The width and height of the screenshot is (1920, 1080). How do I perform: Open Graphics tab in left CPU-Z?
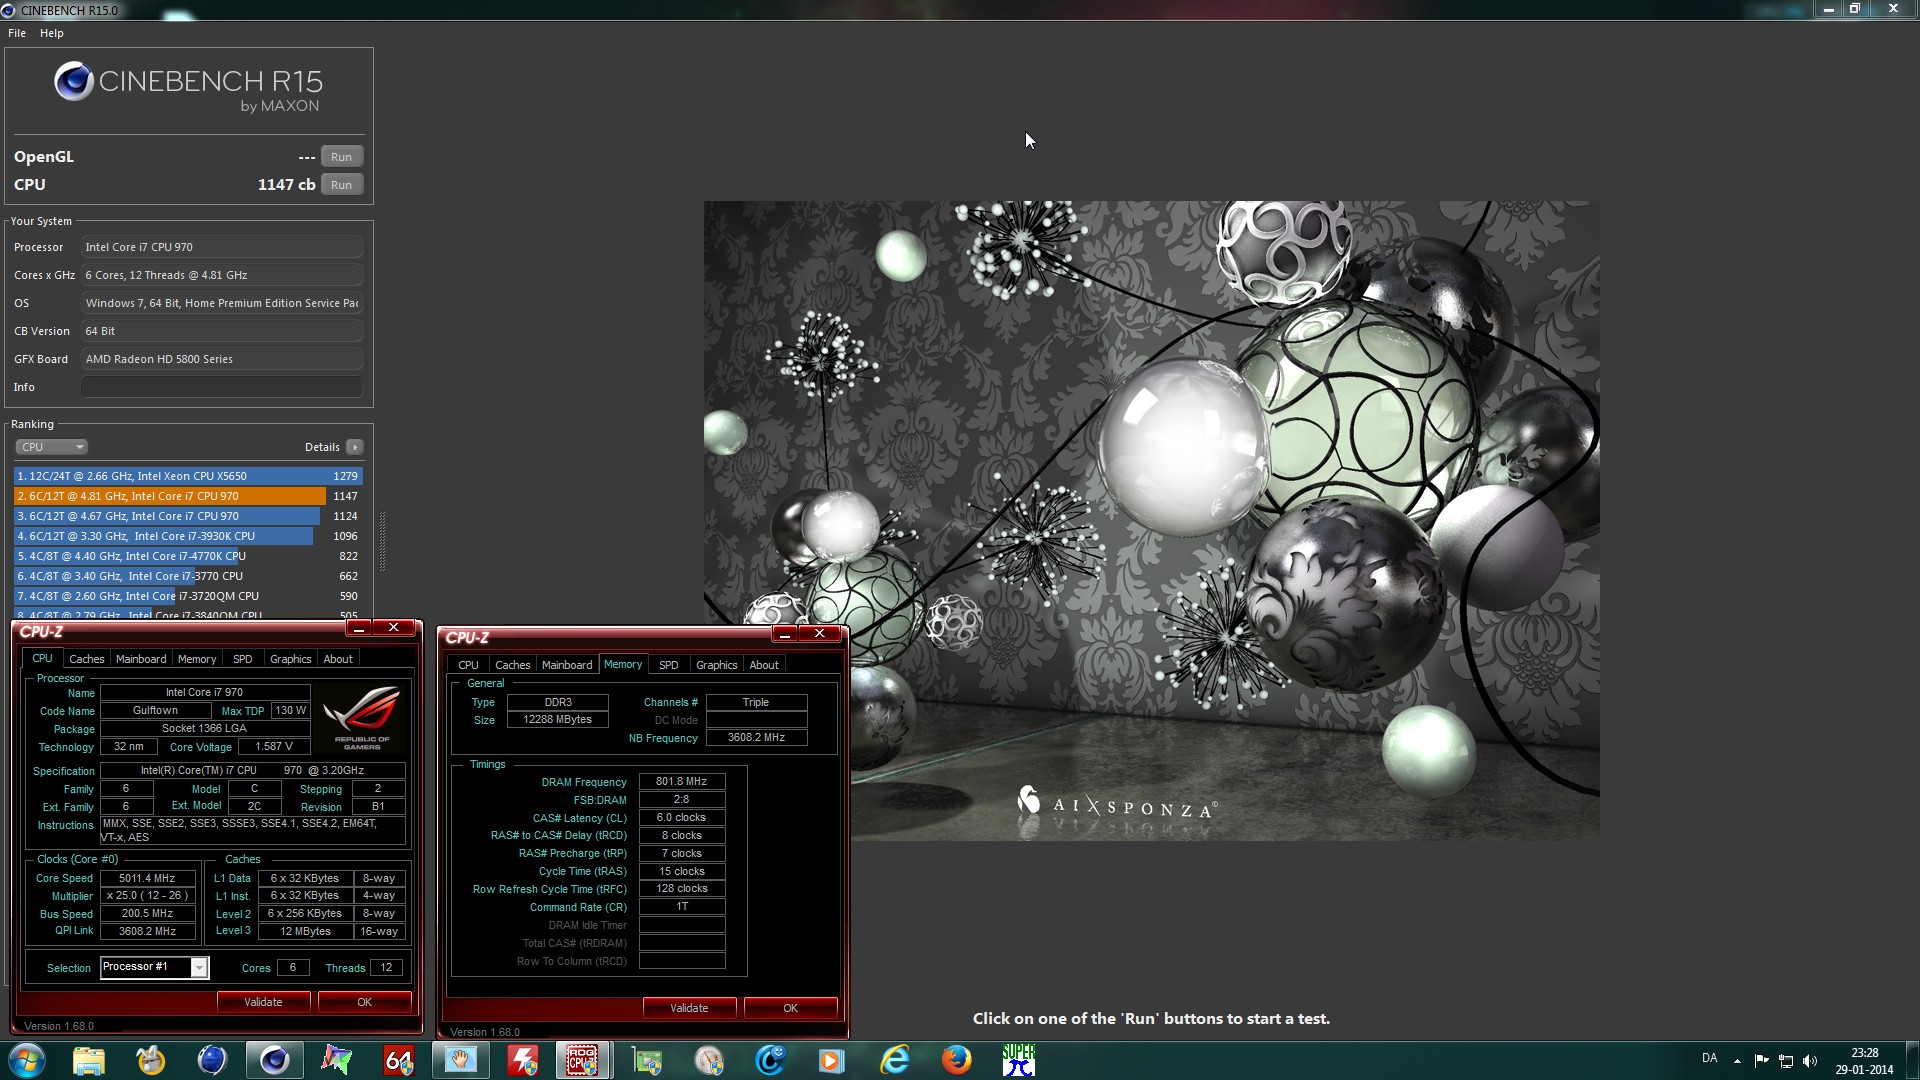pos(291,659)
